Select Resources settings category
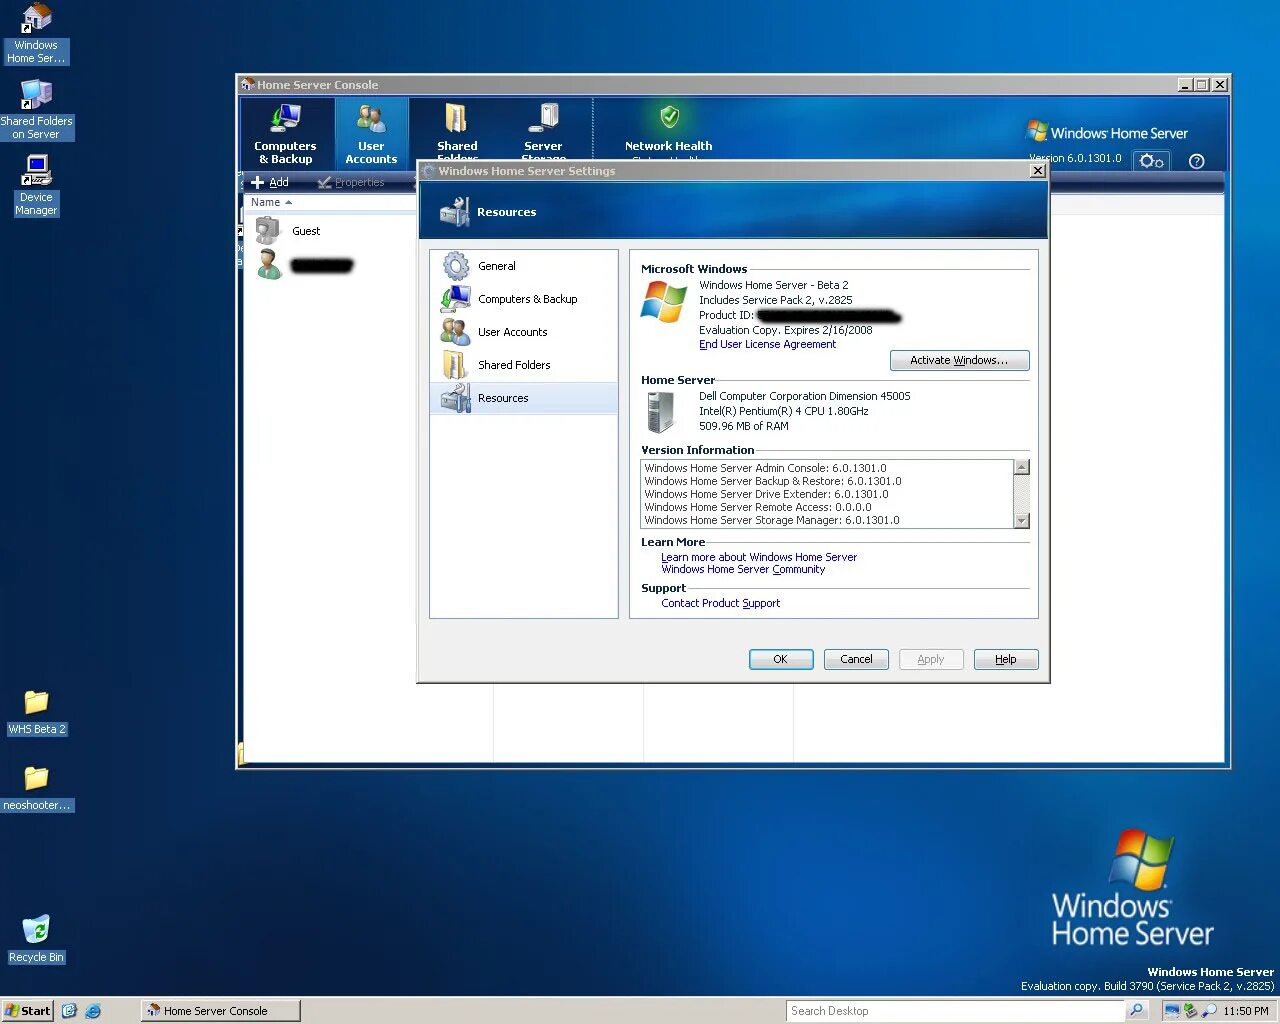The width and height of the screenshot is (1280, 1024). point(524,398)
